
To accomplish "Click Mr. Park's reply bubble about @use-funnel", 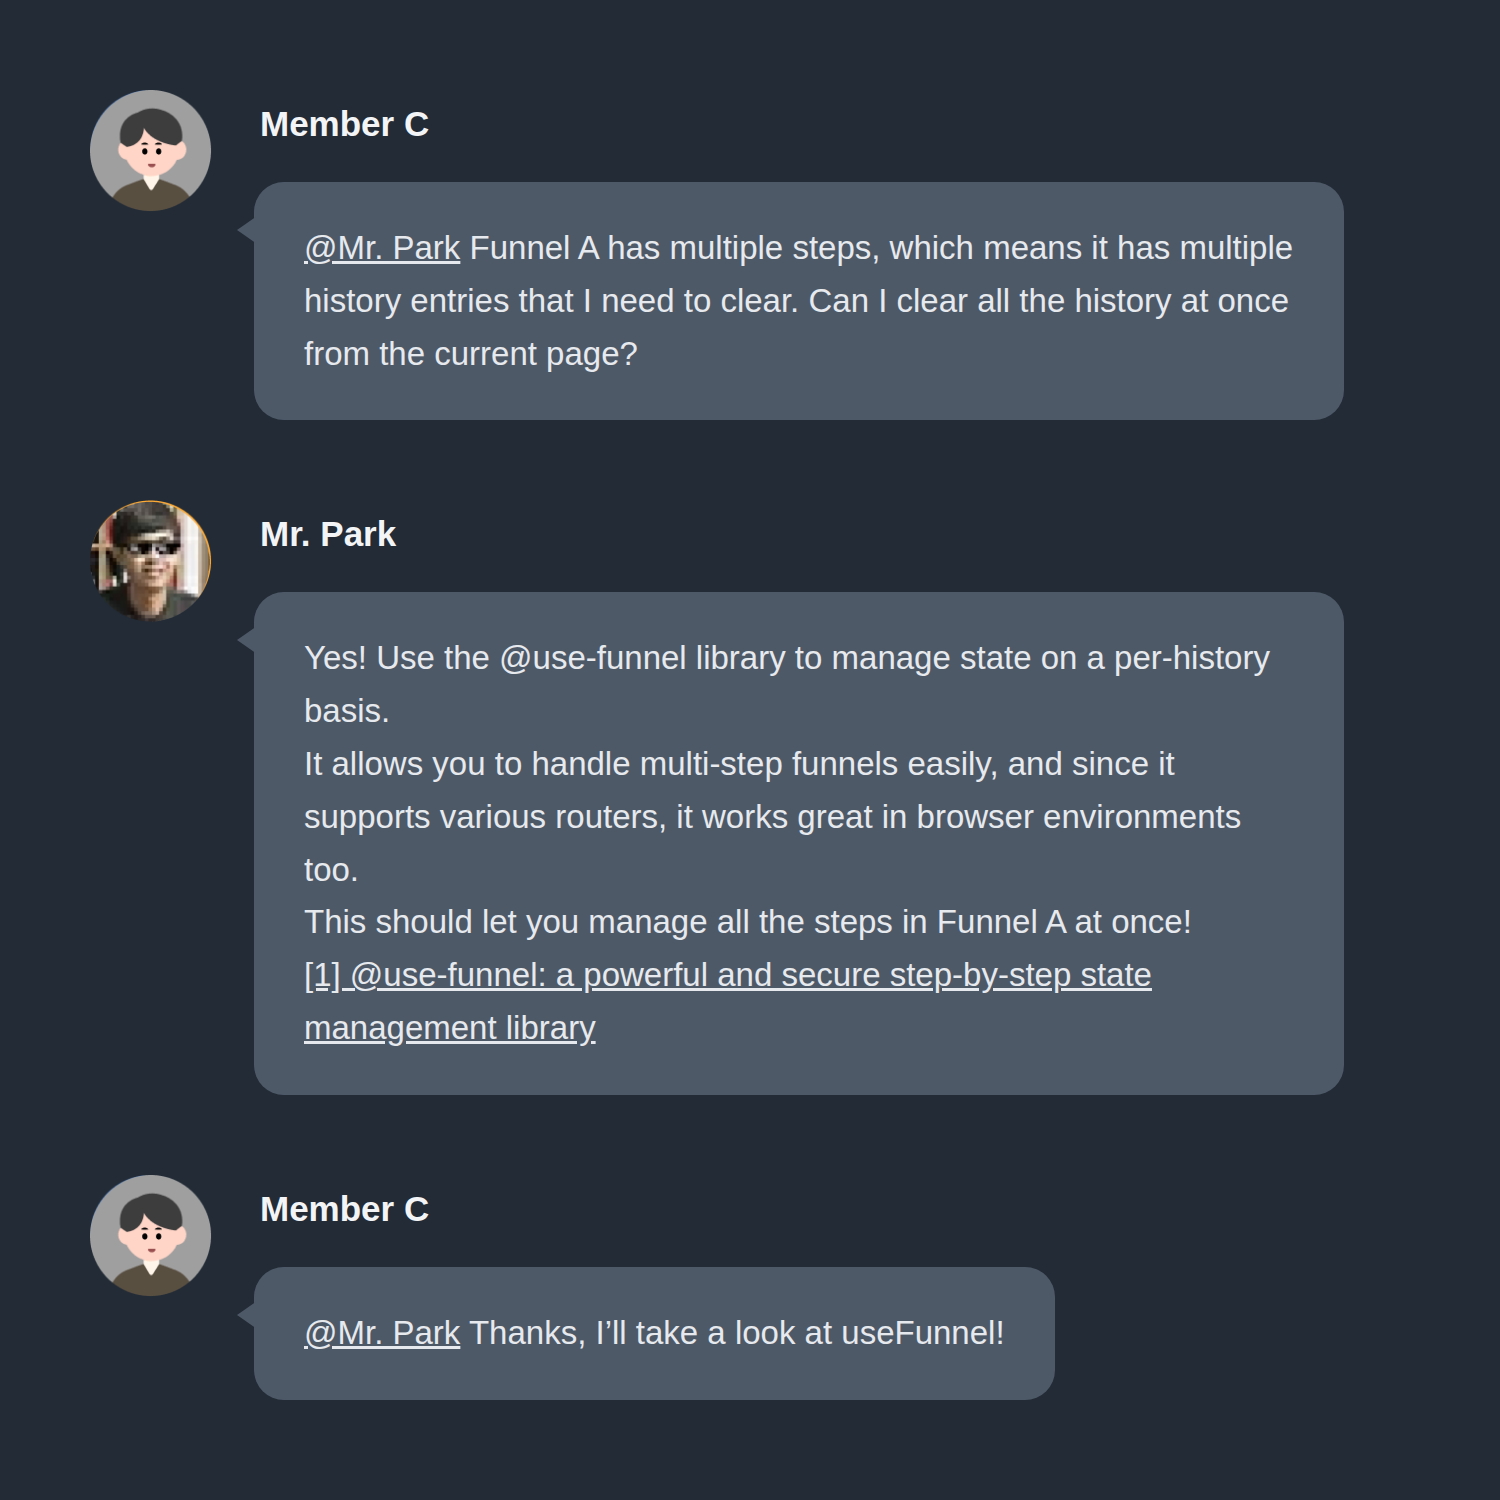I will point(798,843).
